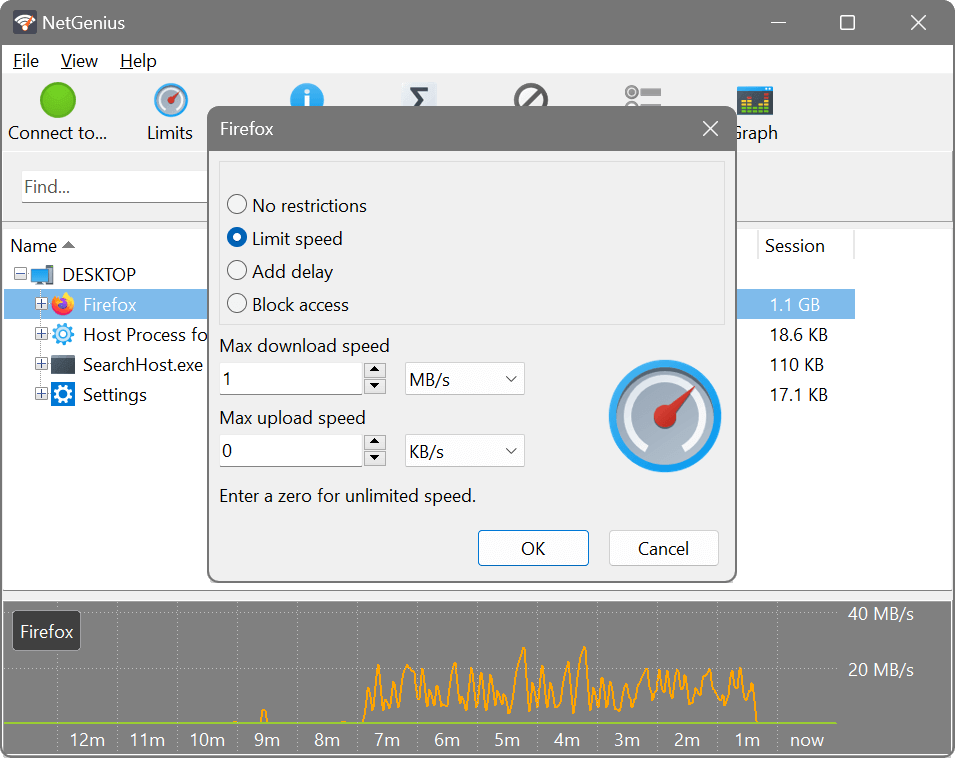This screenshot has width=955, height=758.
Task: Click the 4m marker on graph timeline
Action: pyautogui.click(x=566, y=740)
